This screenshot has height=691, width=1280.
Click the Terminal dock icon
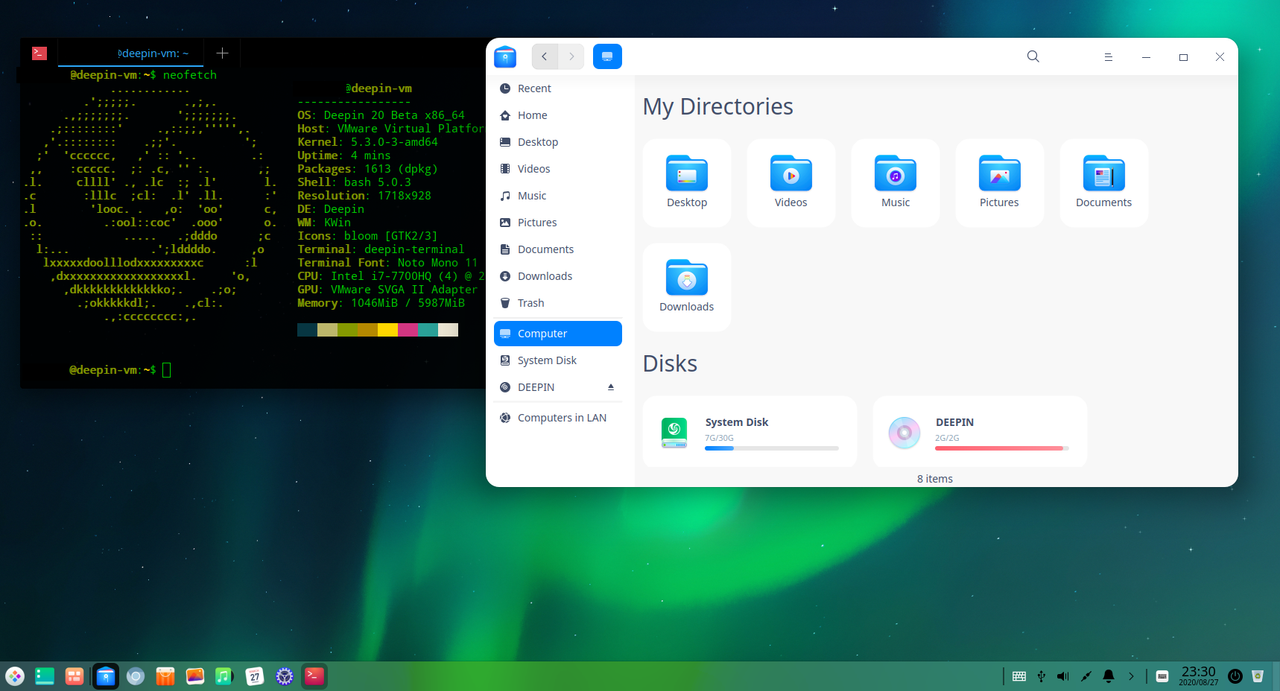click(314, 676)
